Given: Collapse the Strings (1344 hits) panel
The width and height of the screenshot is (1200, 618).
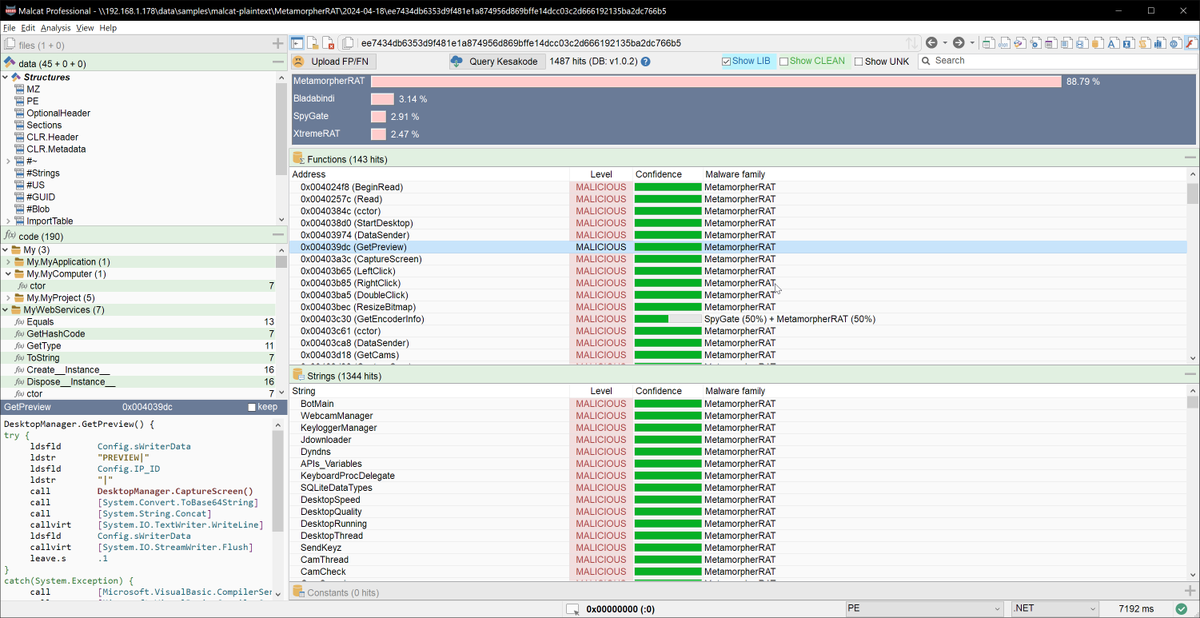Looking at the screenshot, I should (x=1190, y=375).
